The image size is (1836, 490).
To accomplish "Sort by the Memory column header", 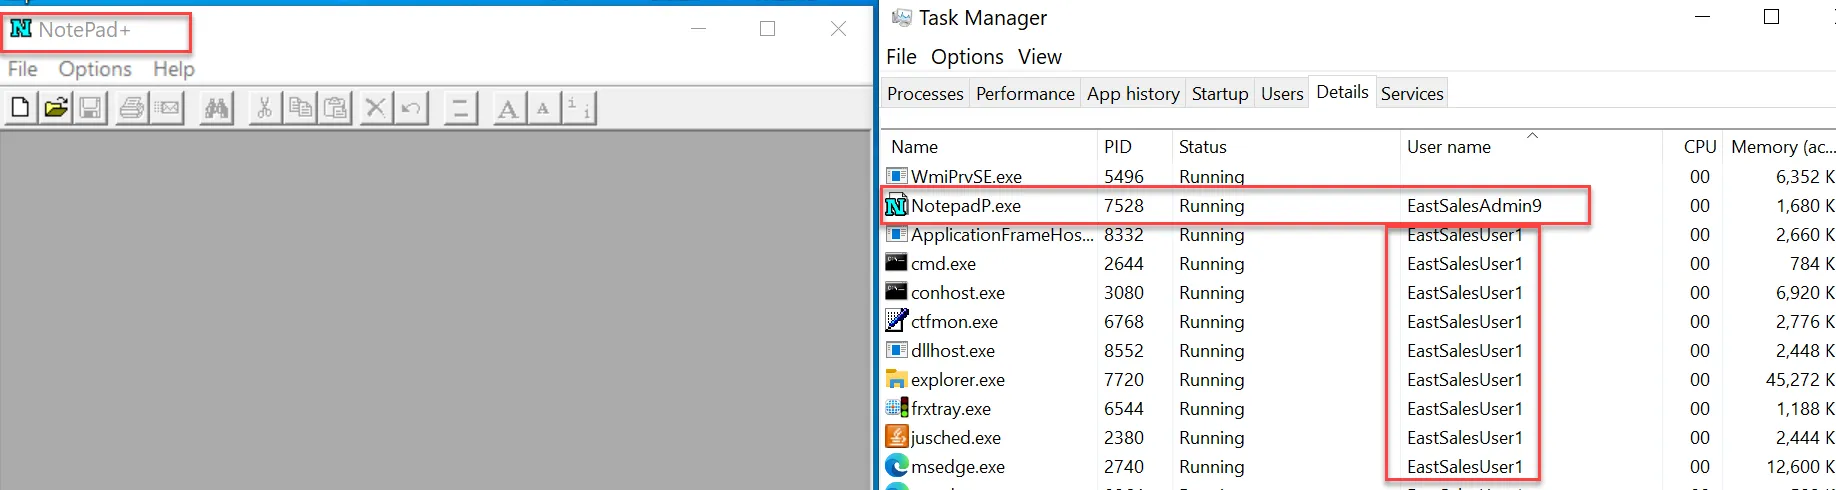I will tap(1782, 146).
